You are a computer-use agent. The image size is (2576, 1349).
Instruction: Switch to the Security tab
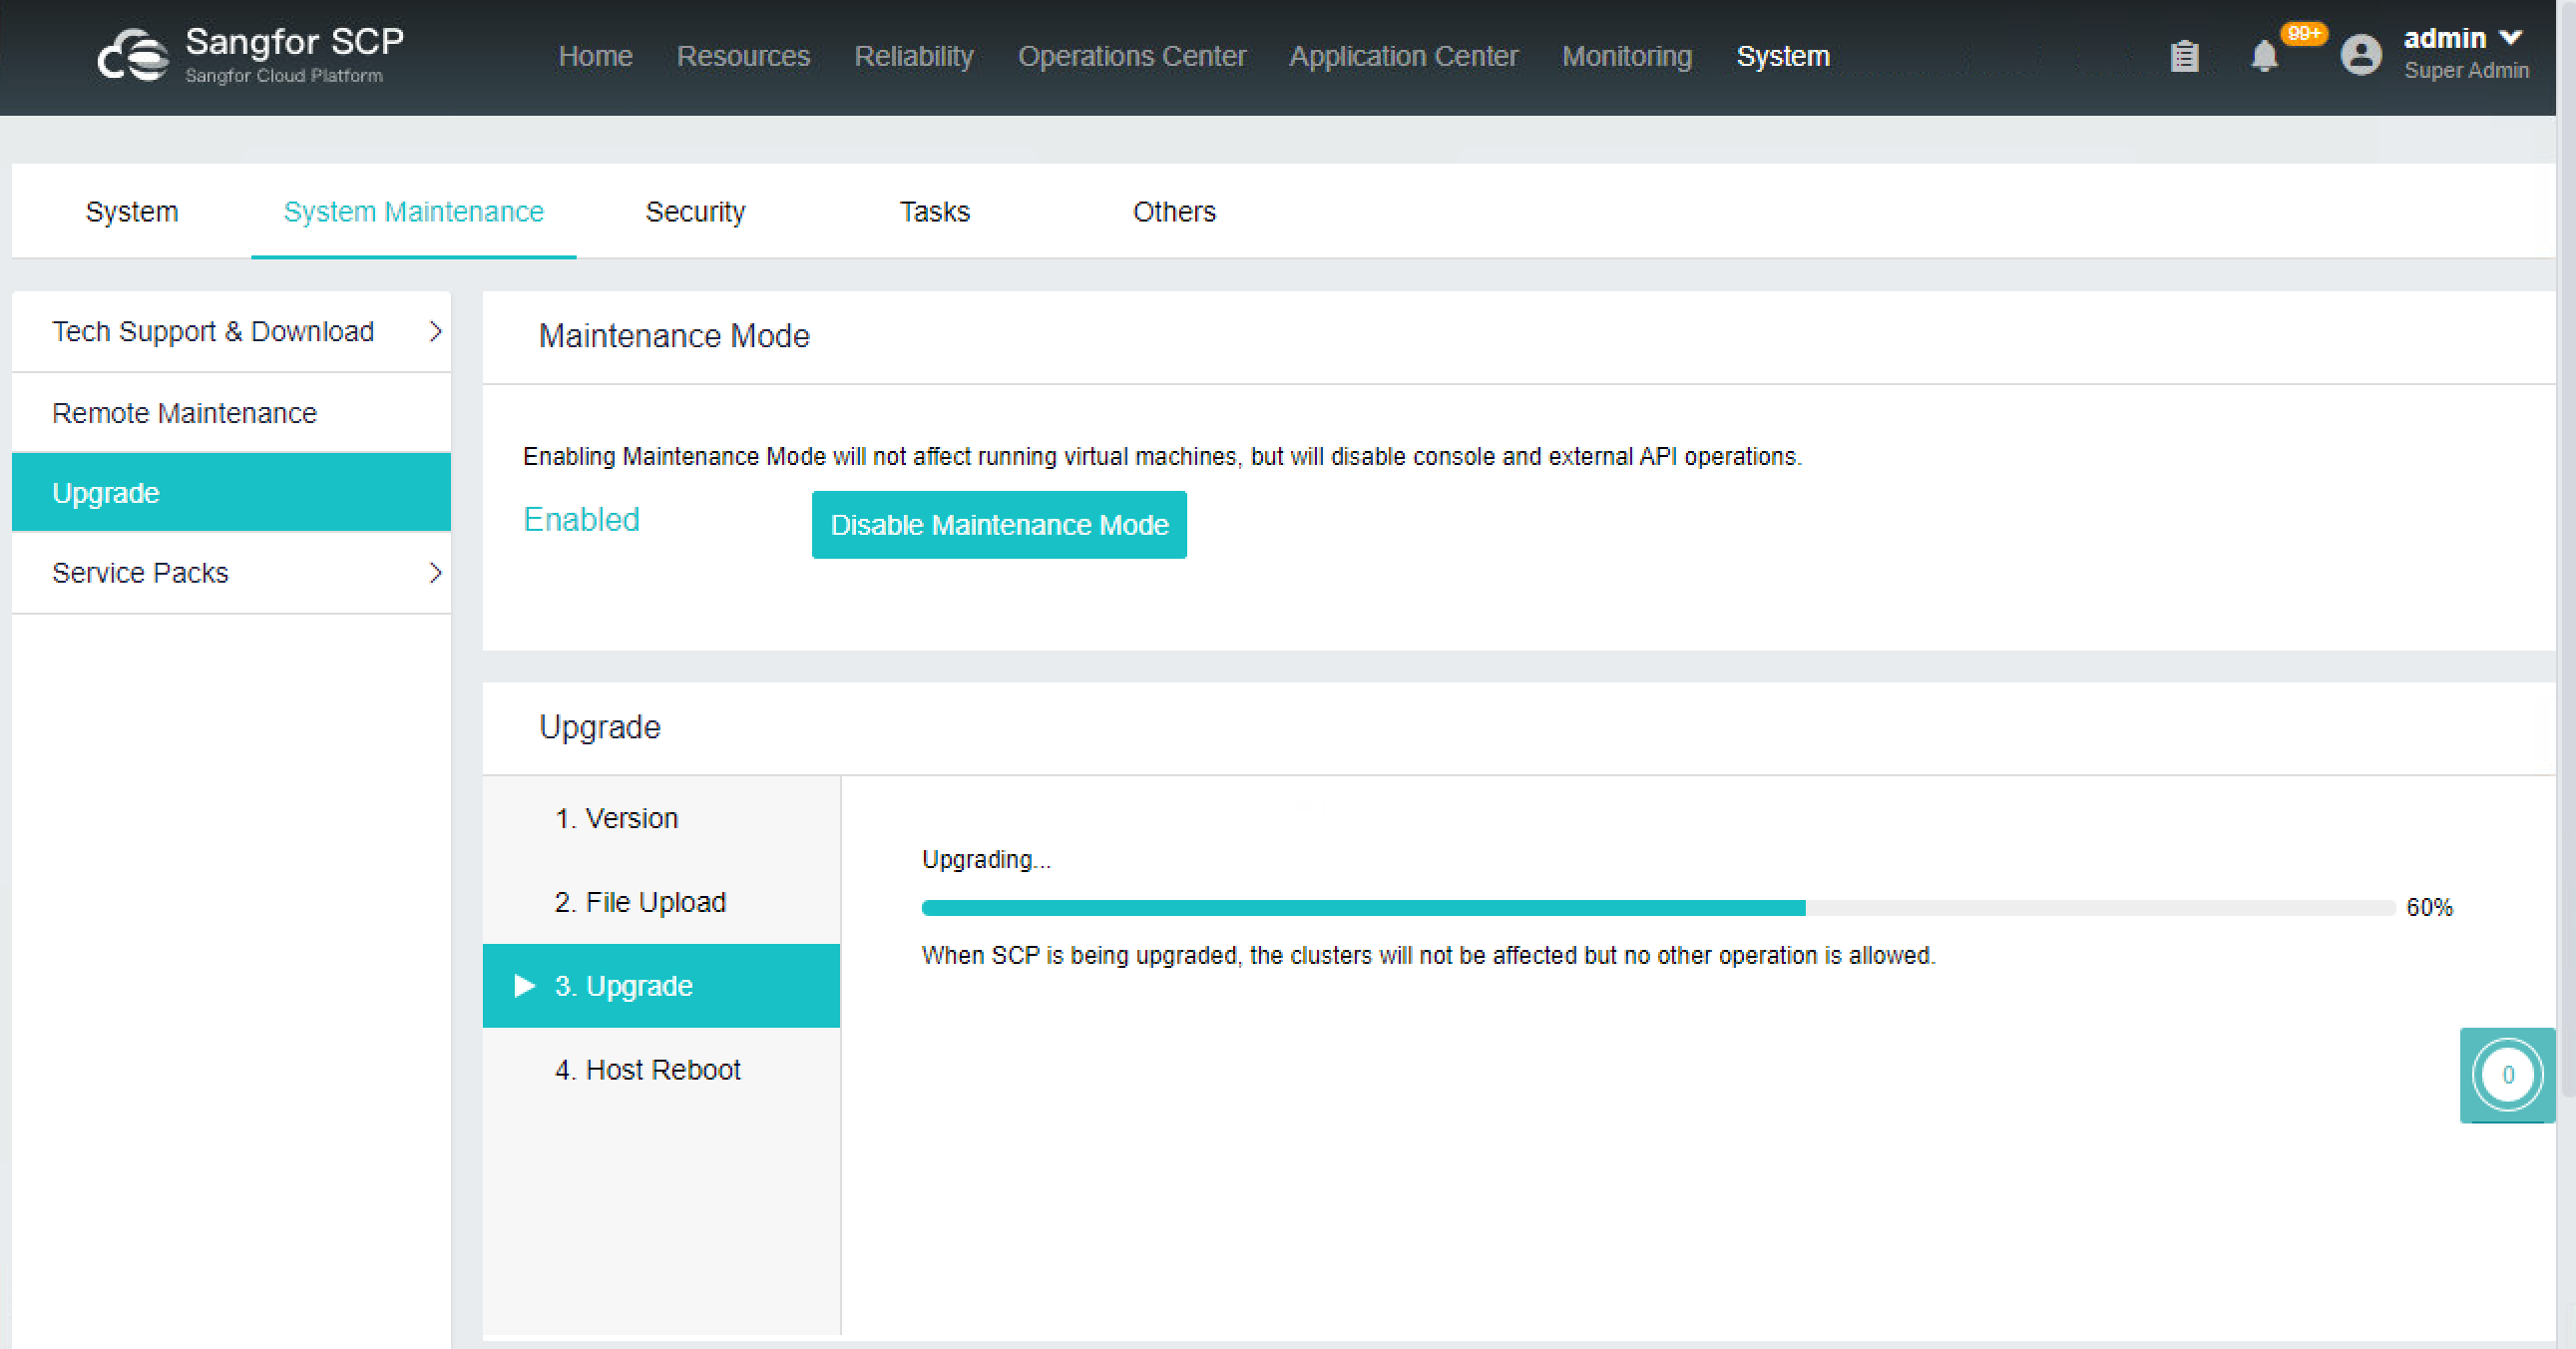[695, 212]
